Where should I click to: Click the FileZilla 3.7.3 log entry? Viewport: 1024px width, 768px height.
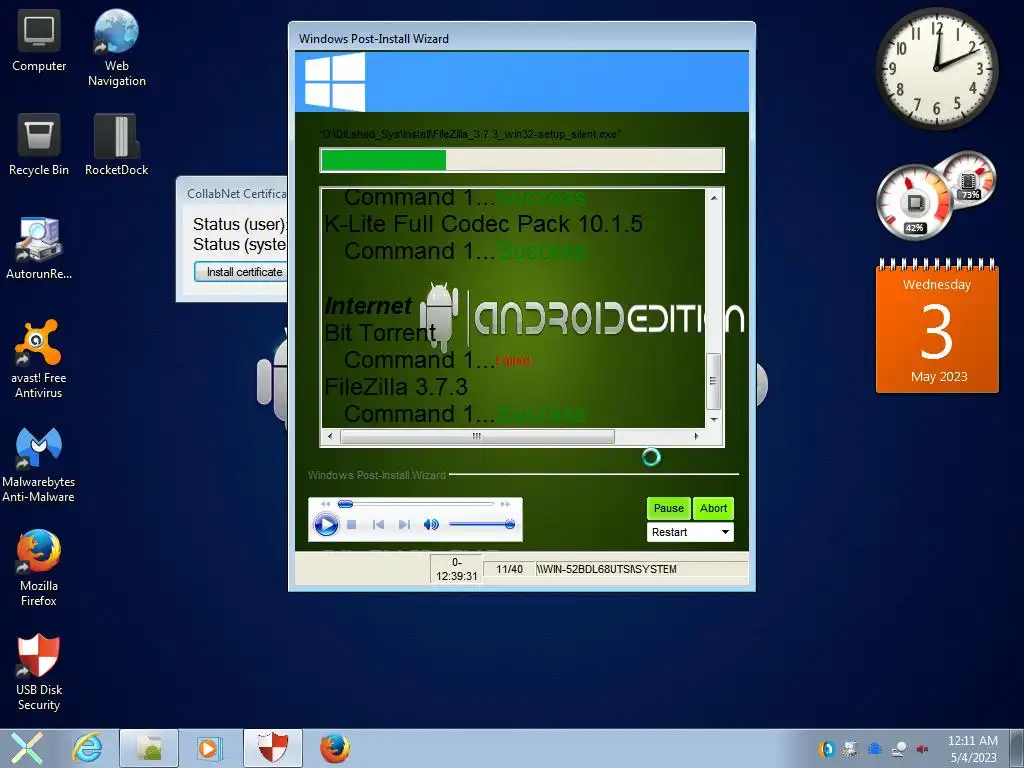point(396,387)
